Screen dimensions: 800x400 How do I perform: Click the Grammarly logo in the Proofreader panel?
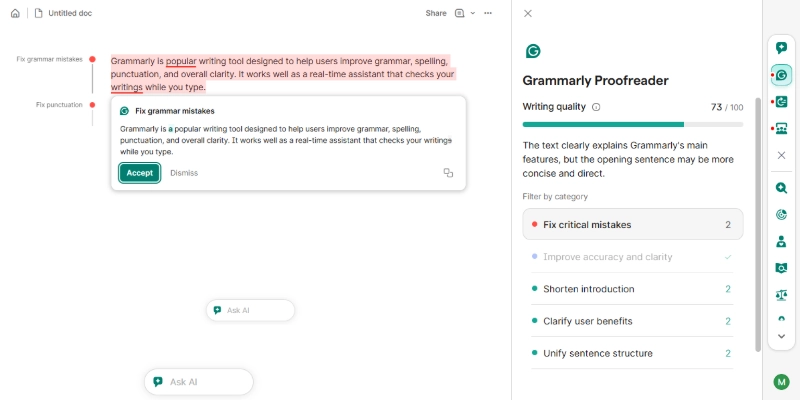point(533,51)
